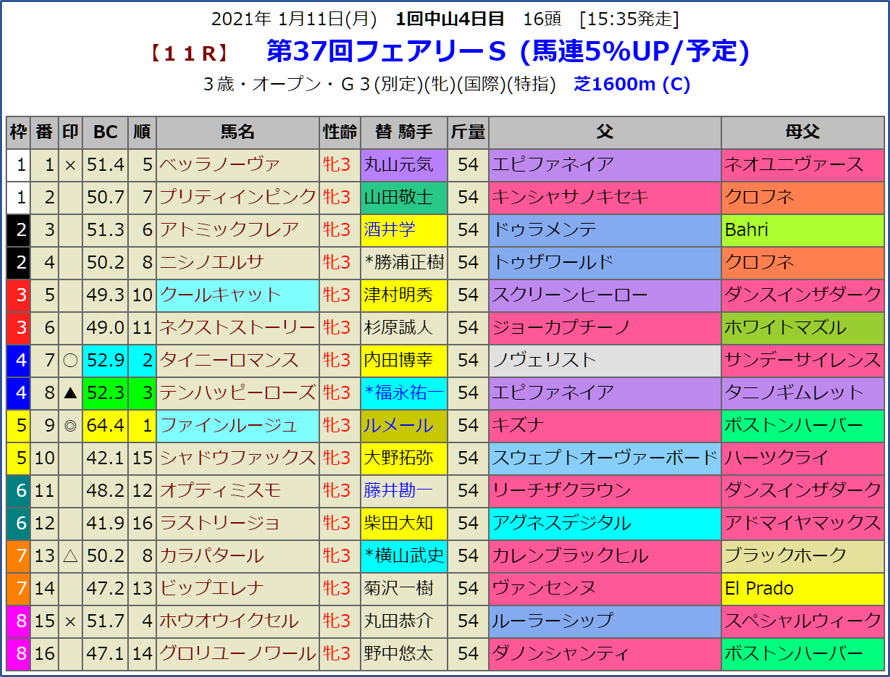Click the 芝1600m (C) course text
The image size is (890, 677).
tap(632, 84)
